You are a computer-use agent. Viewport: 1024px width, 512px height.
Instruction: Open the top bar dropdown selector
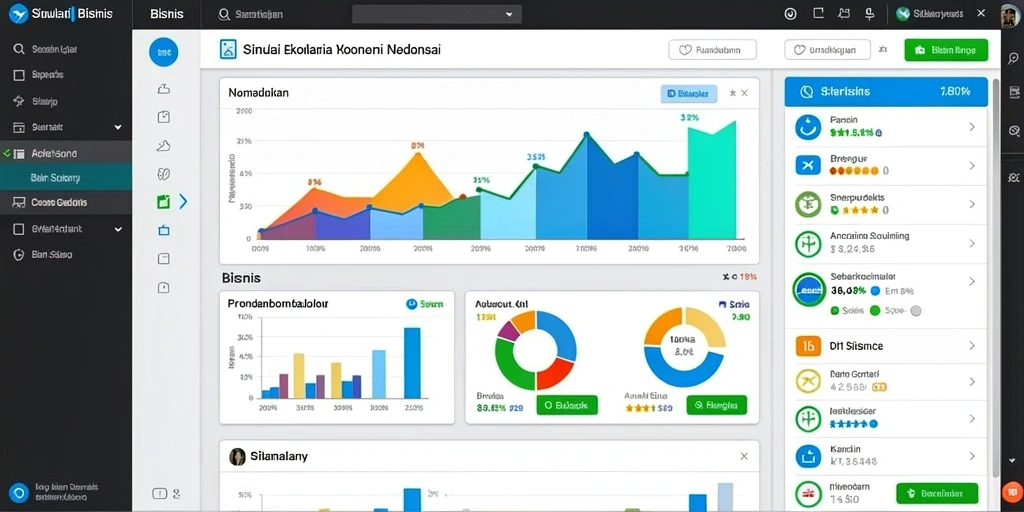tap(437, 14)
